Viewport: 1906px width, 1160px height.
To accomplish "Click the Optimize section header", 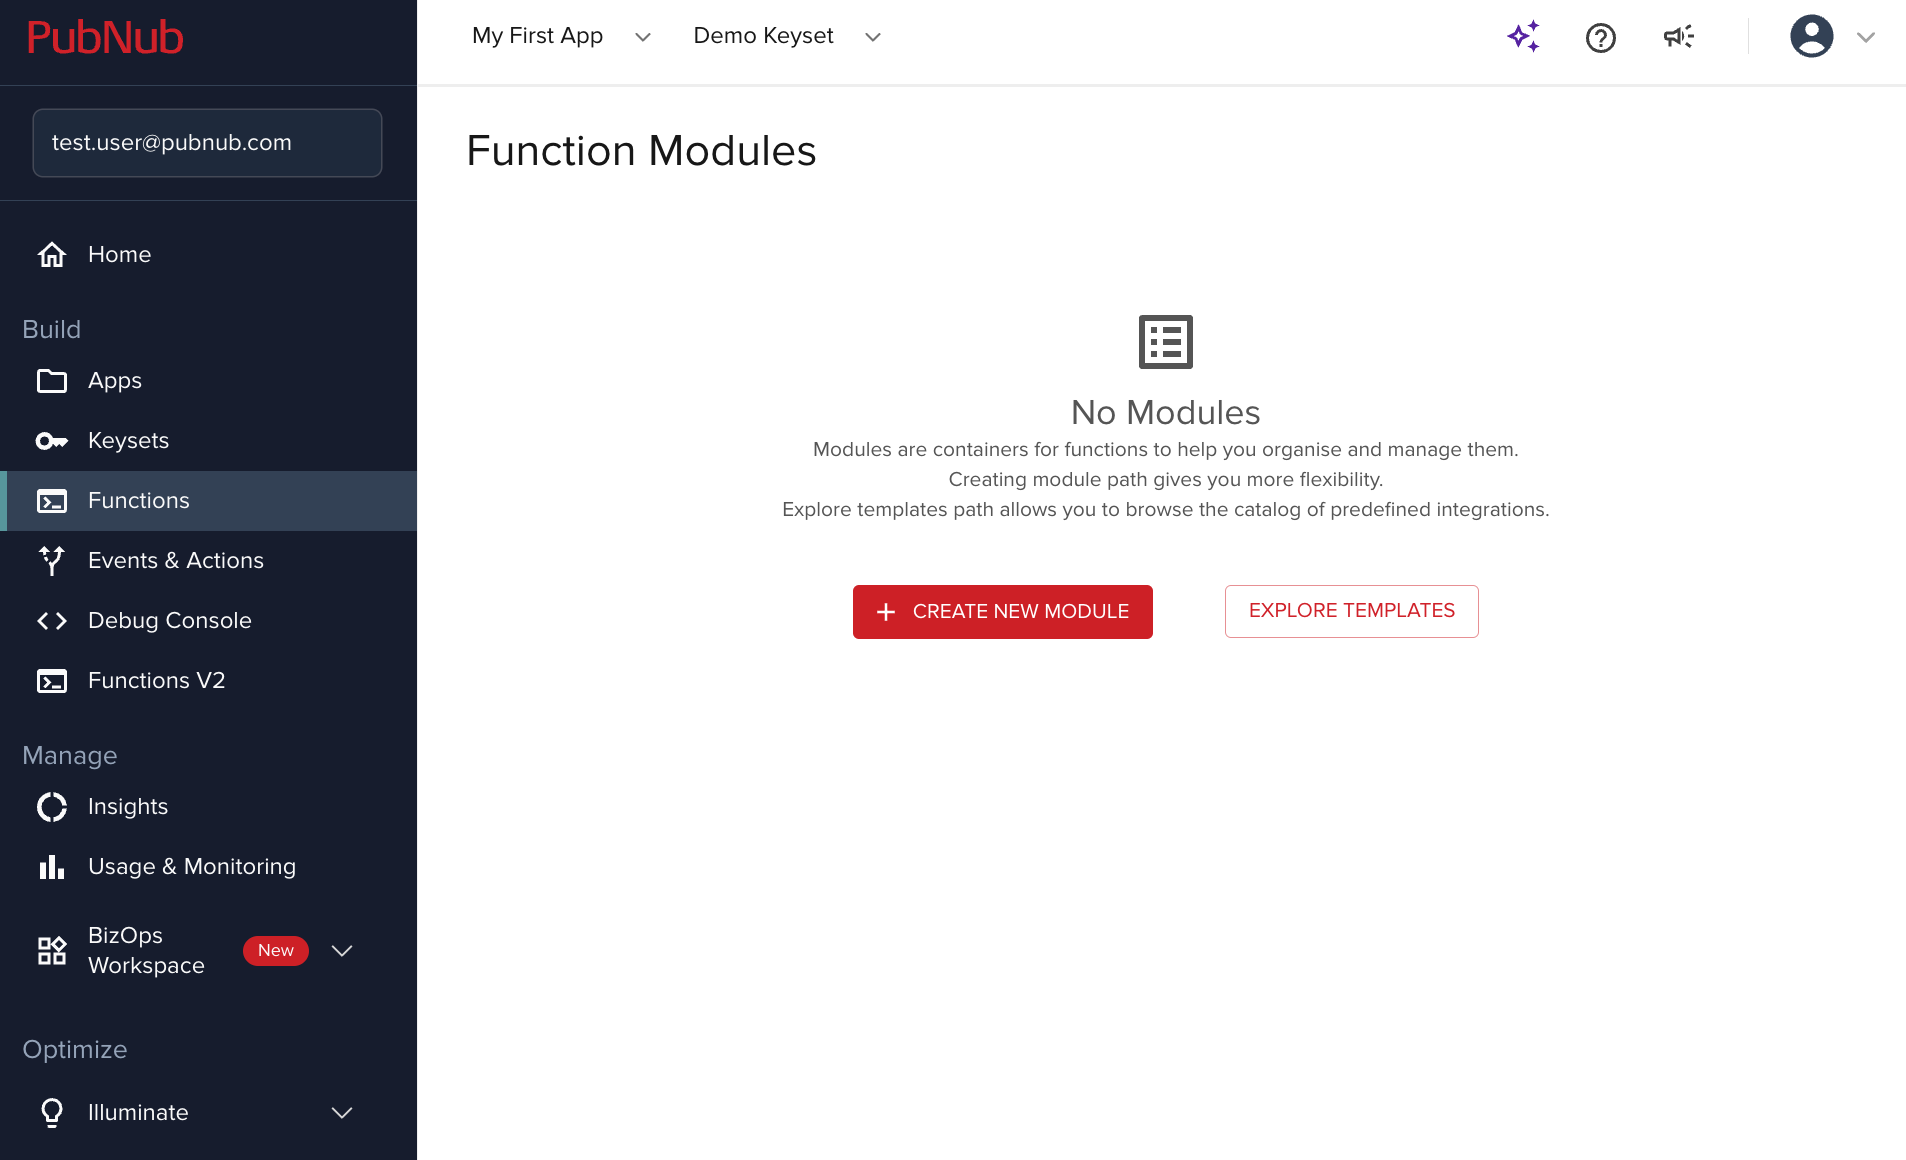I will tap(75, 1050).
